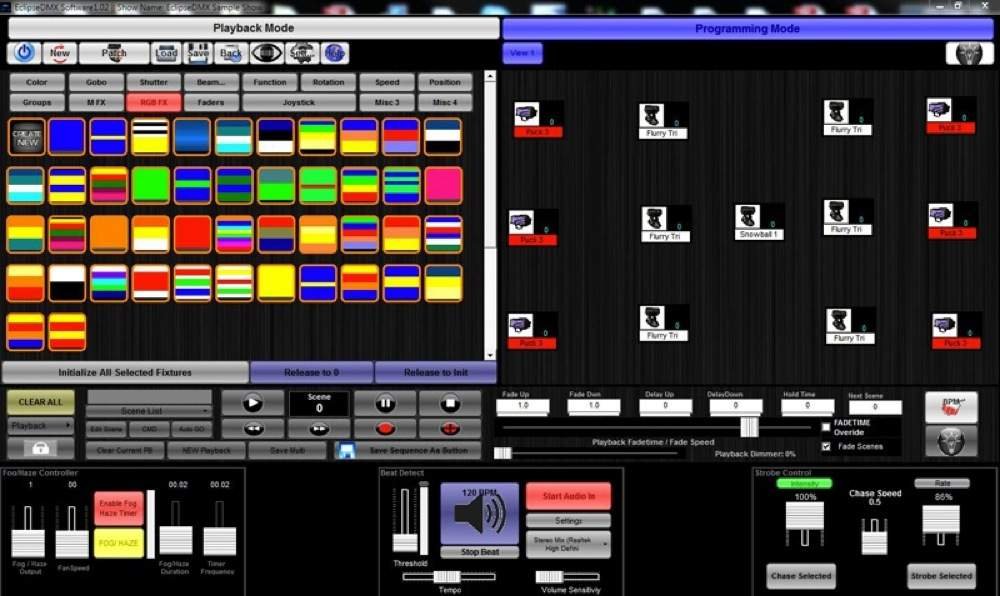
Task: Uncheck the Fade Scenes checkbox
Action: [x=825, y=447]
